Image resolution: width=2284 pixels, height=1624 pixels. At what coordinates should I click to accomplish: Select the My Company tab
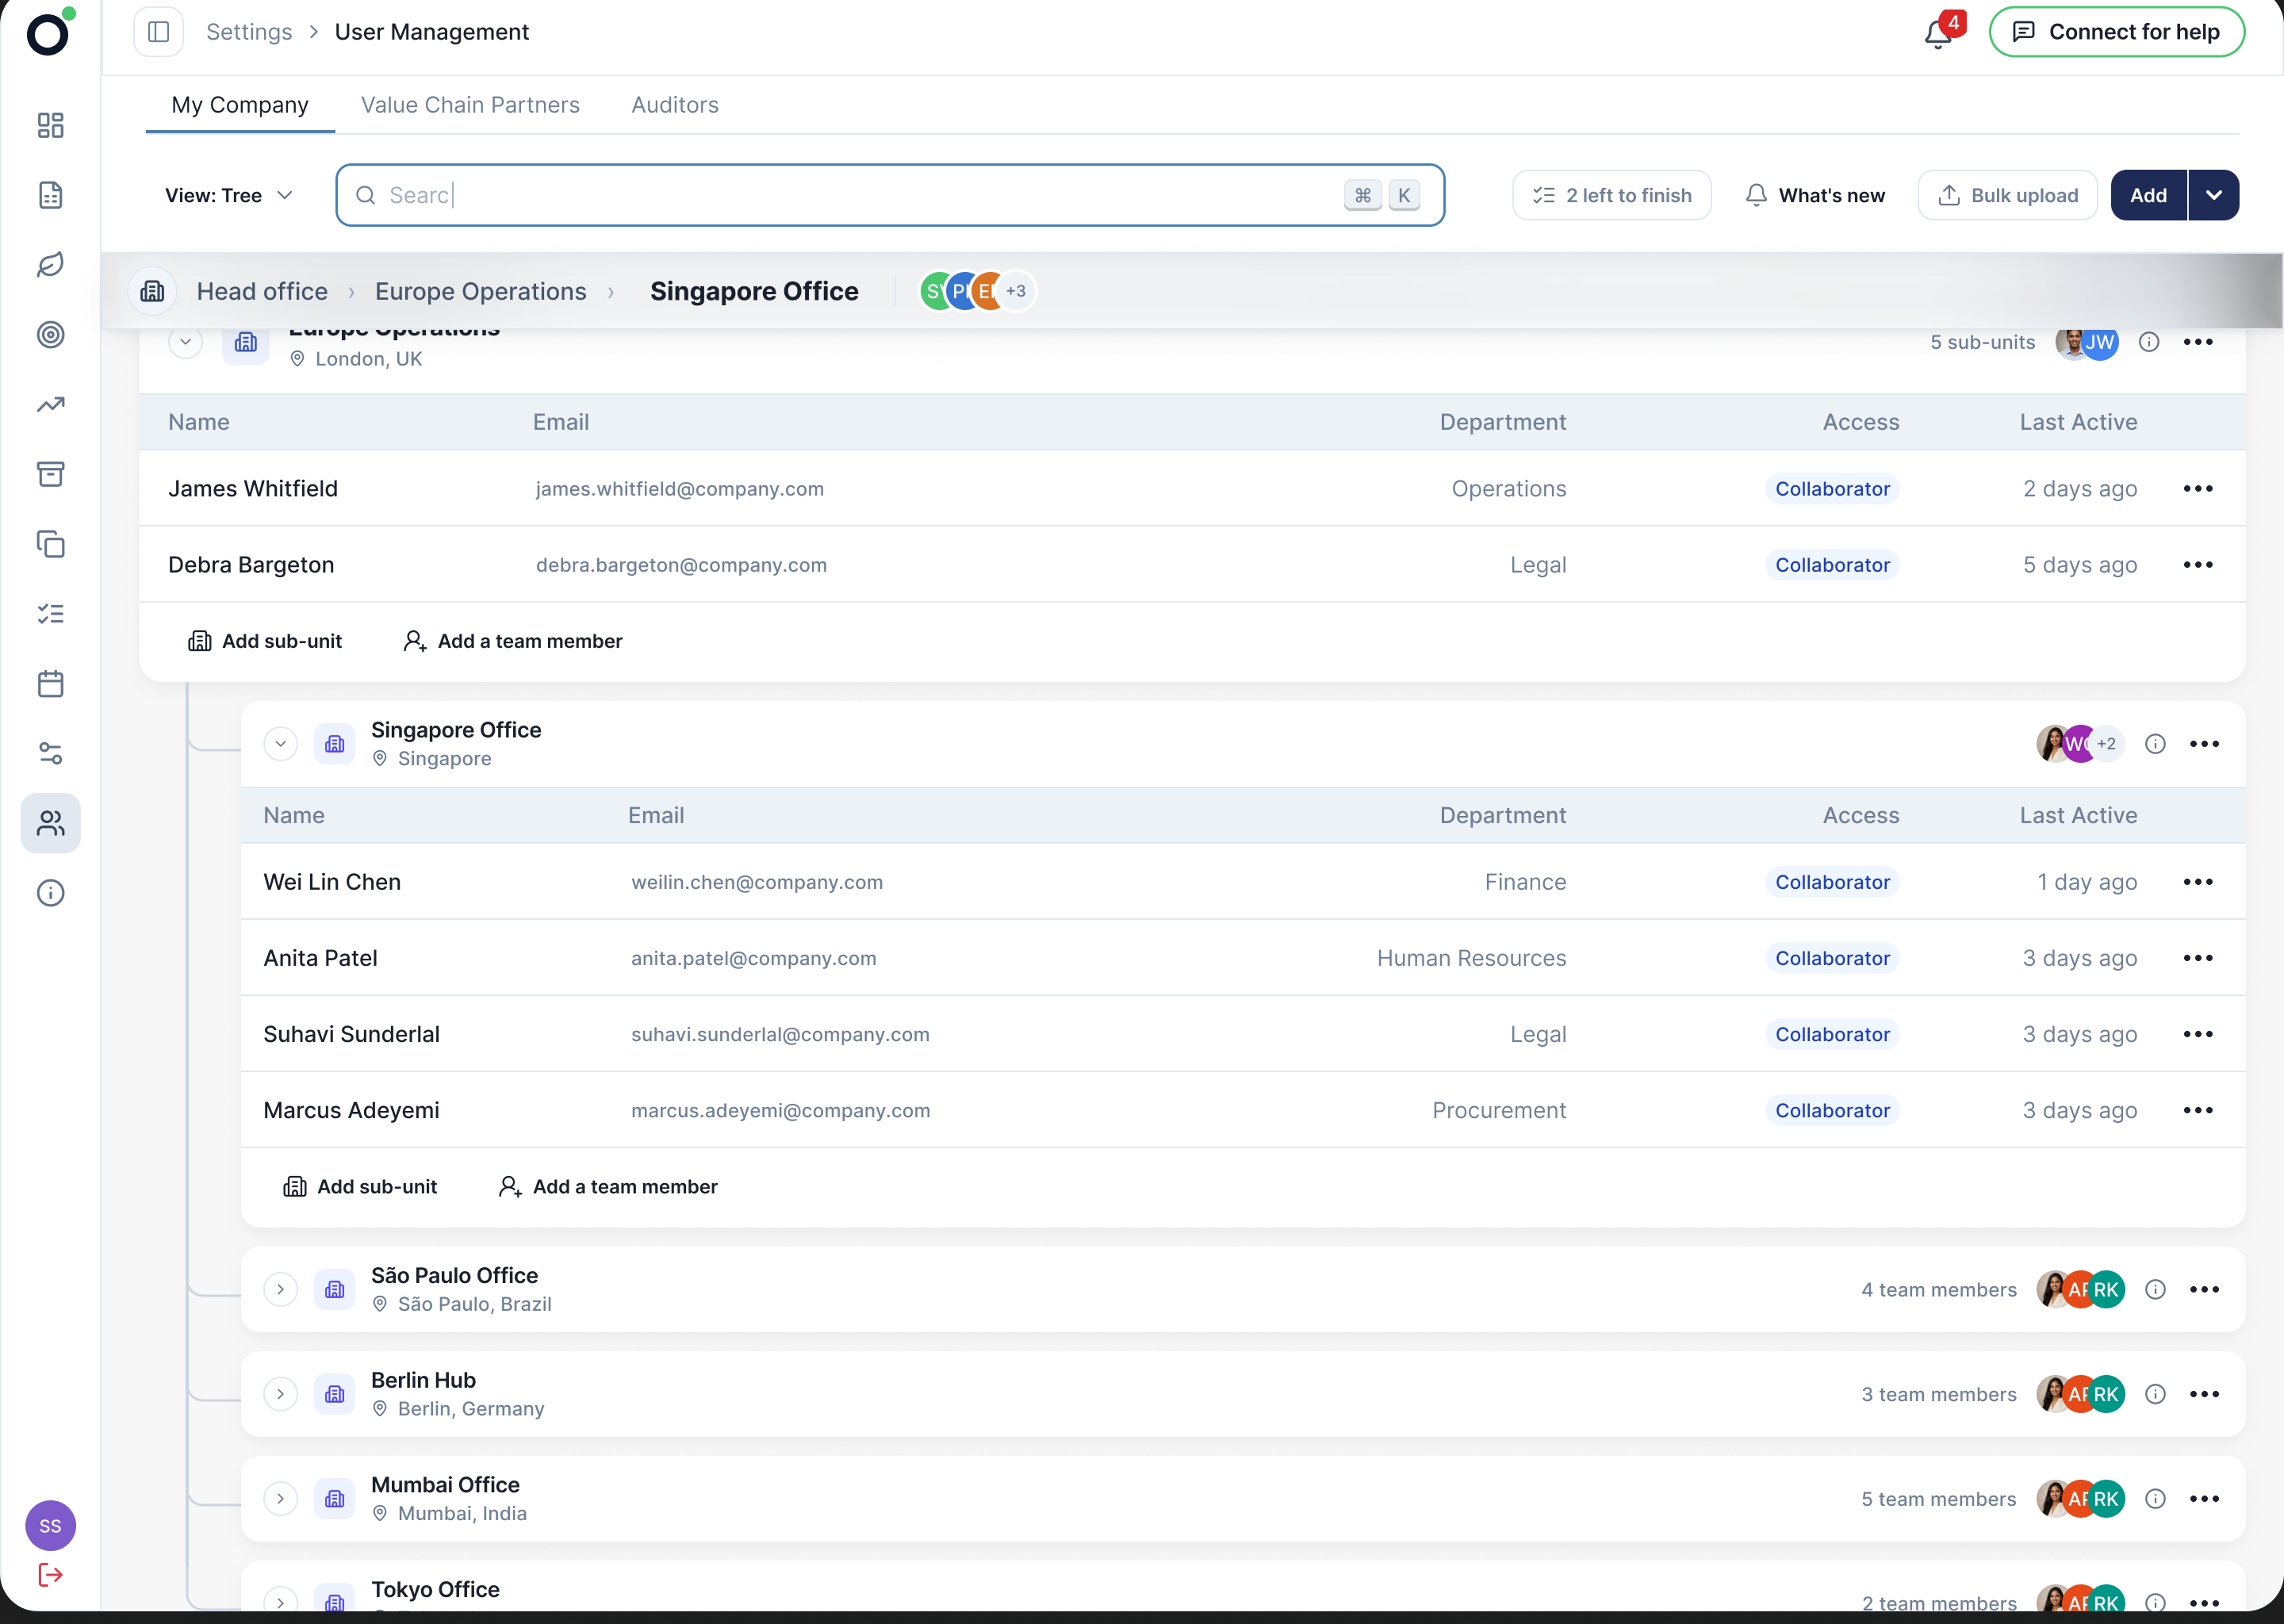(x=240, y=105)
